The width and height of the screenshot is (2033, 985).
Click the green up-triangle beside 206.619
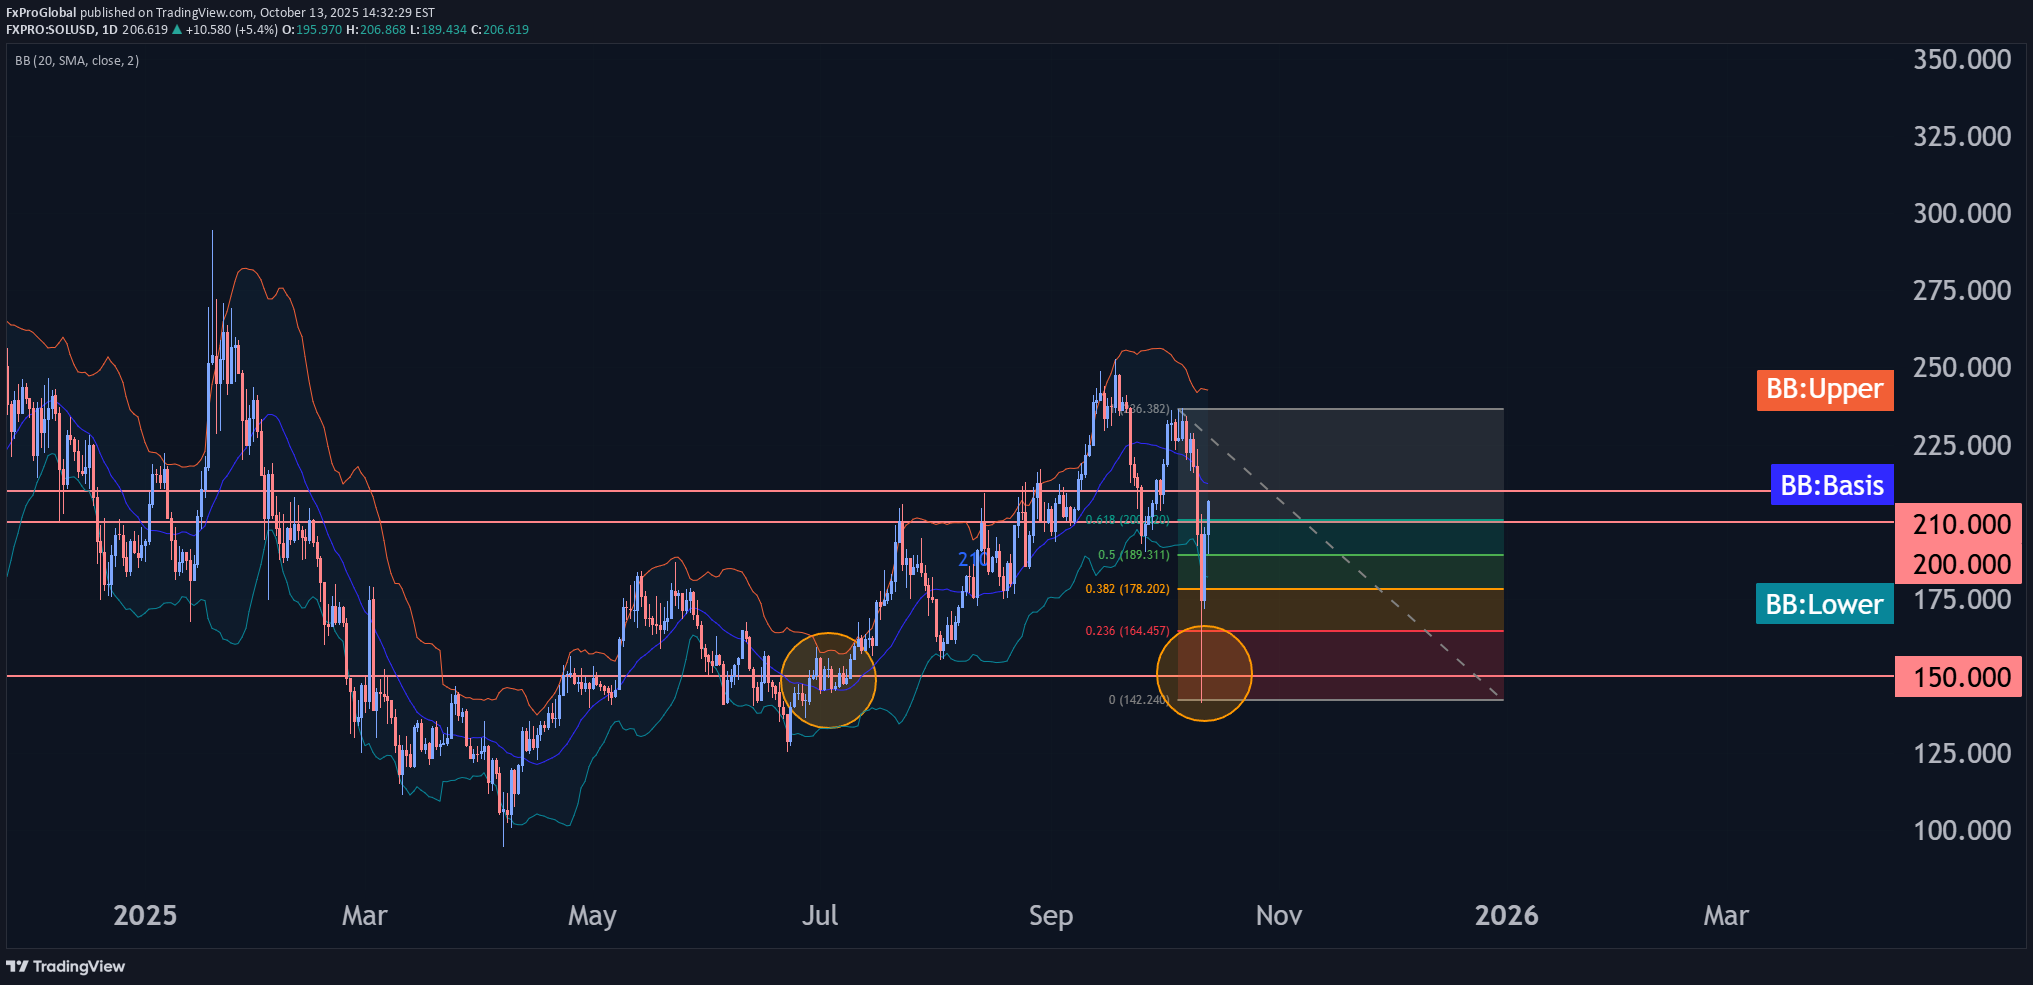(x=177, y=30)
